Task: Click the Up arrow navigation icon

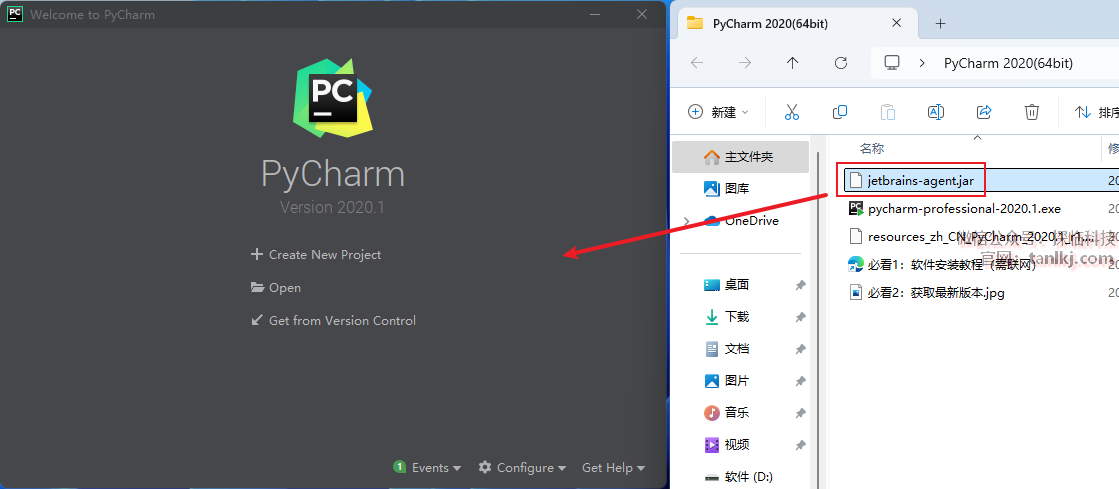Action: 793,63
